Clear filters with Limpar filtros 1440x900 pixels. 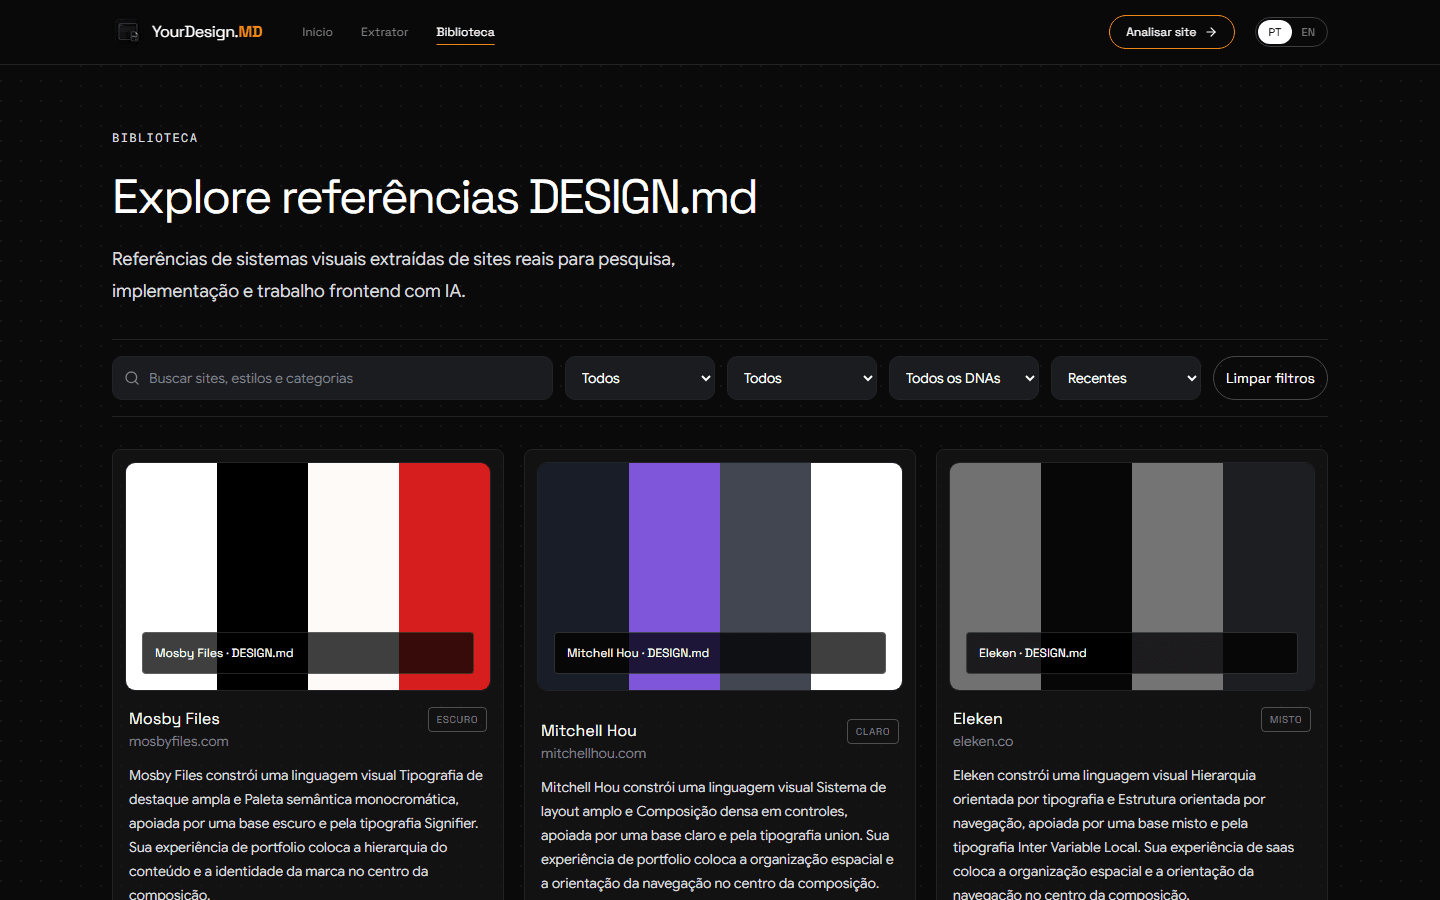(1270, 378)
